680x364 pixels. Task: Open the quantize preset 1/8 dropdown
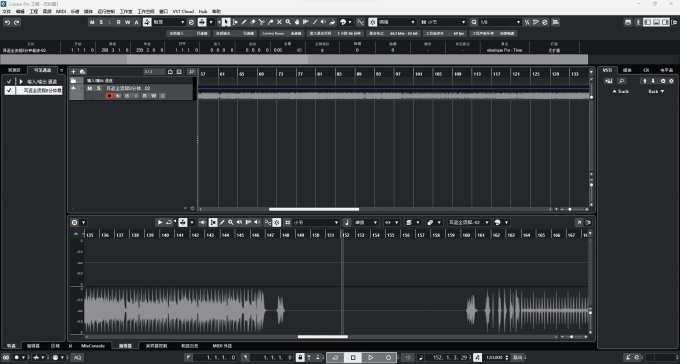[500, 22]
